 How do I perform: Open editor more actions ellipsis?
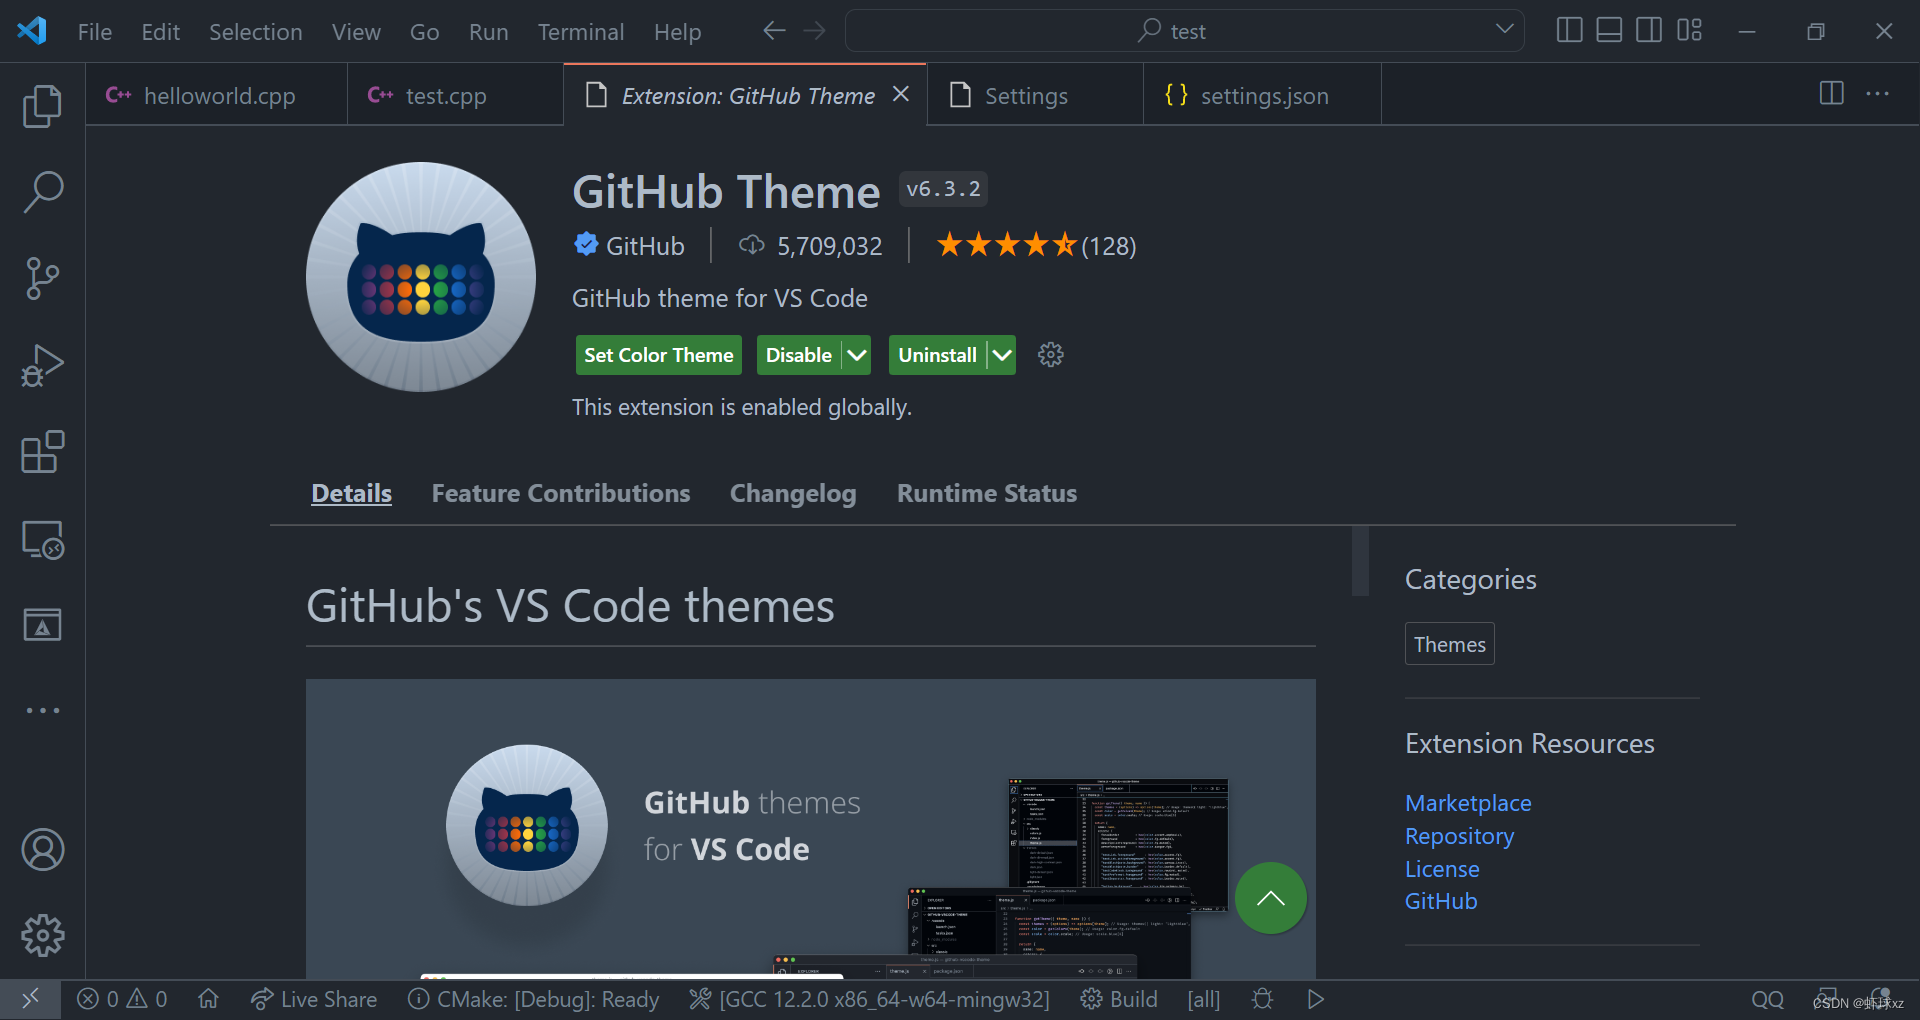click(x=1877, y=94)
